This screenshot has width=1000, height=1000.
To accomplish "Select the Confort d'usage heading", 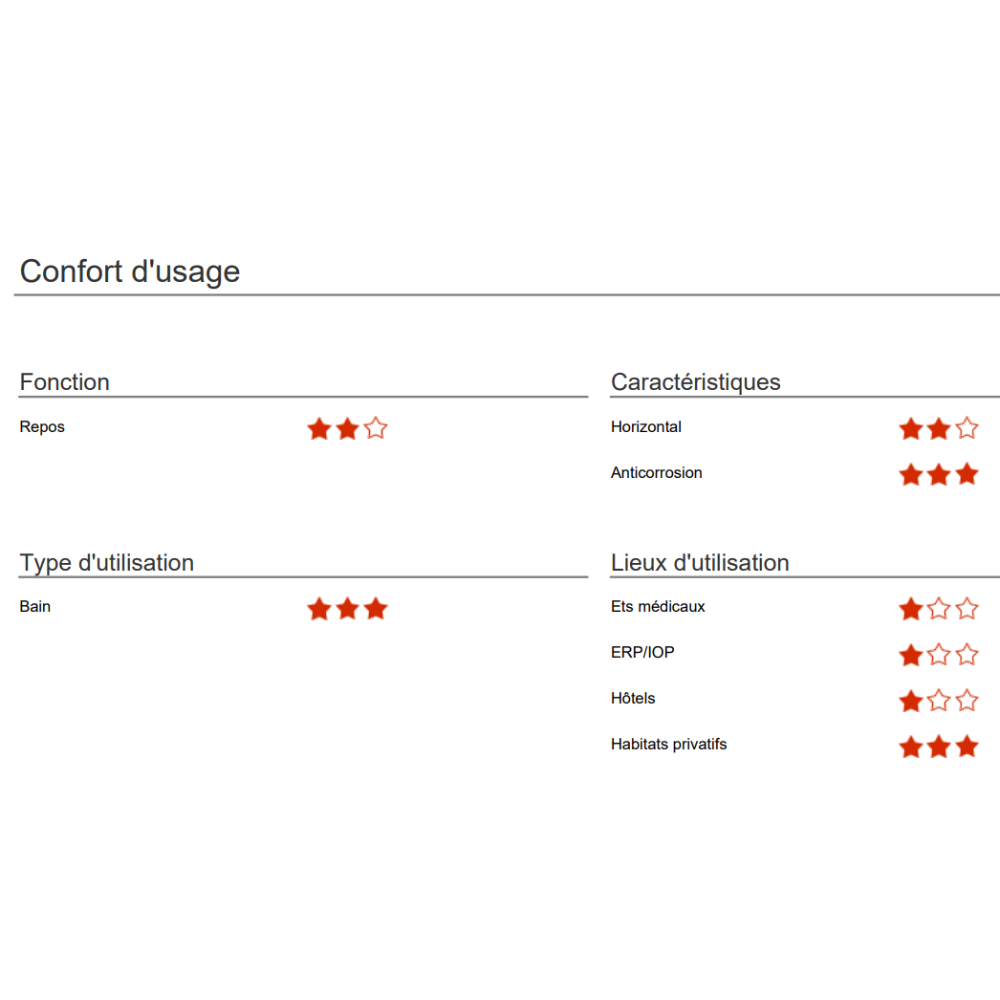I will coord(130,272).
